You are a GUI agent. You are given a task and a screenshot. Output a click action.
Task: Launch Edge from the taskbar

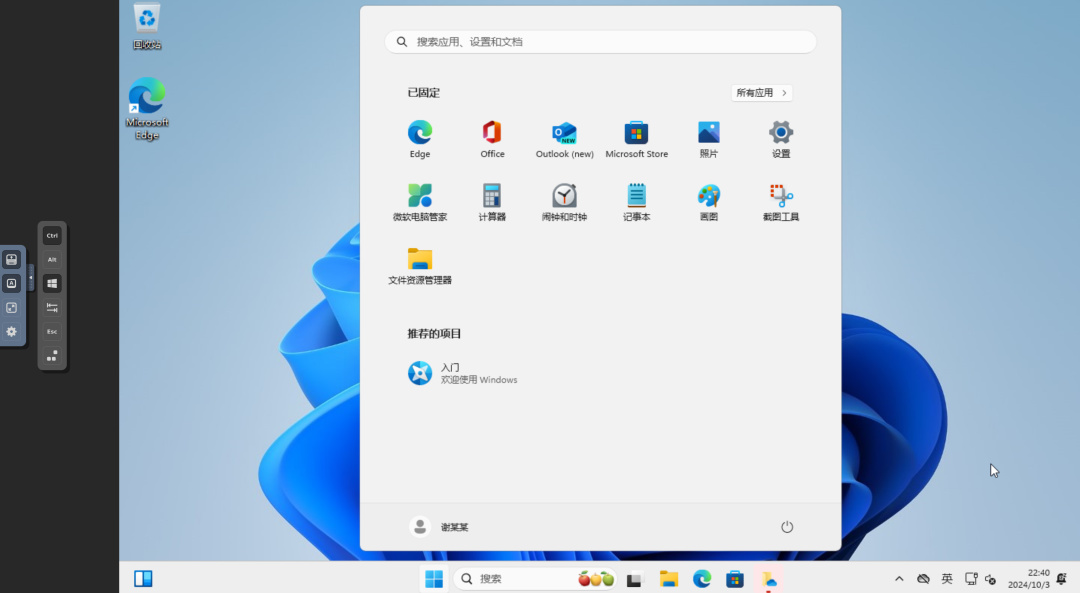(x=701, y=579)
